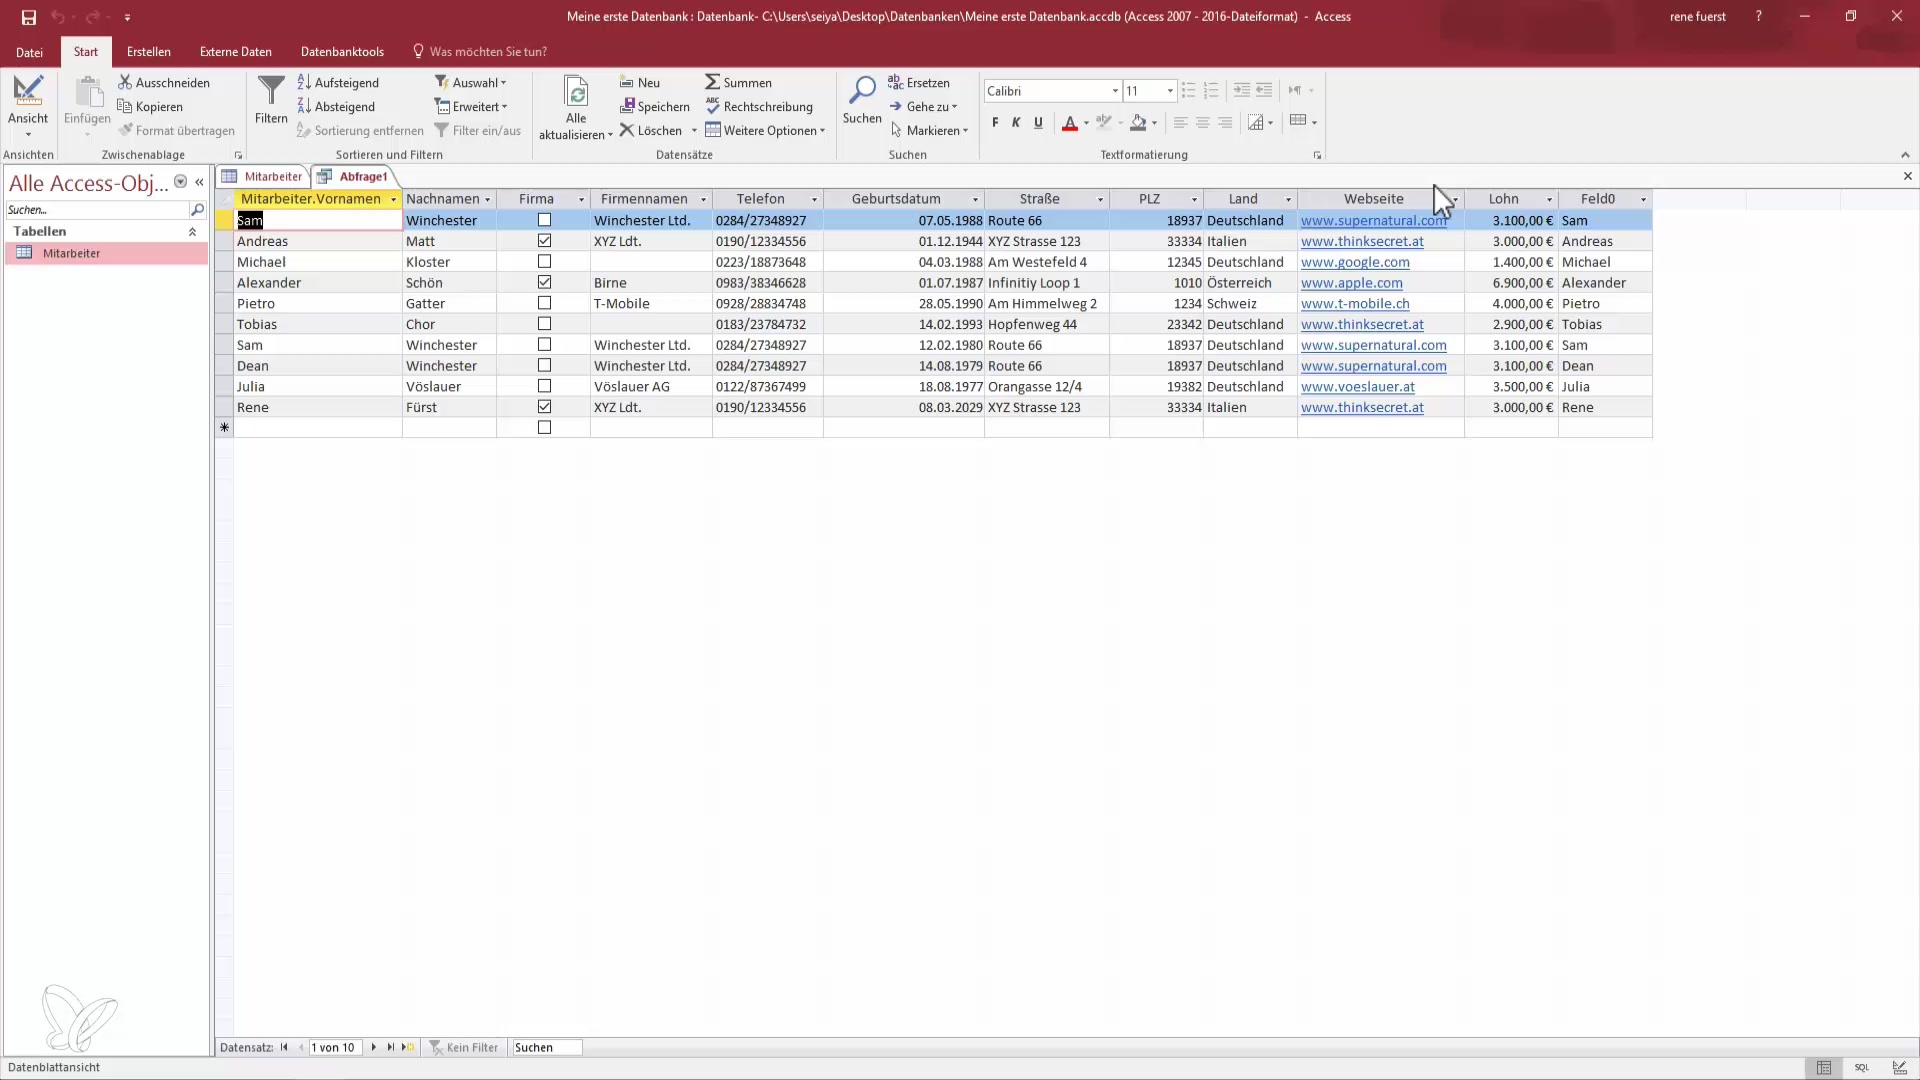
Task: Click font color A swatch button
Action: (1069, 122)
